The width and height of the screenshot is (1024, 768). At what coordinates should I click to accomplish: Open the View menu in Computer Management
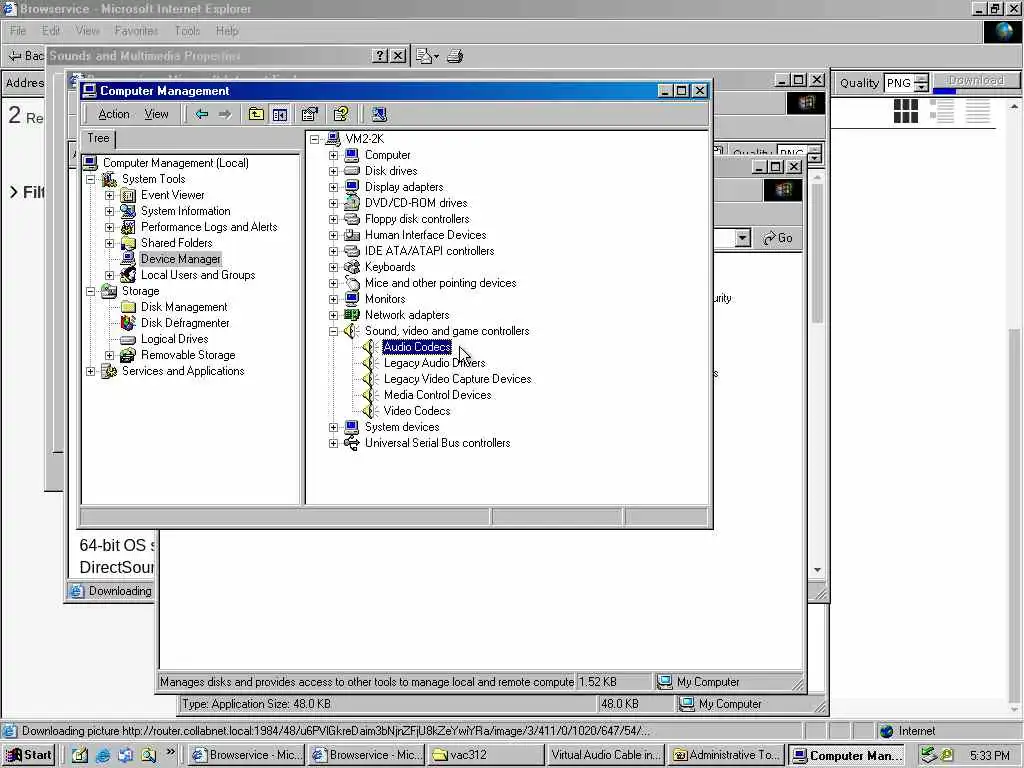pos(156,114)
